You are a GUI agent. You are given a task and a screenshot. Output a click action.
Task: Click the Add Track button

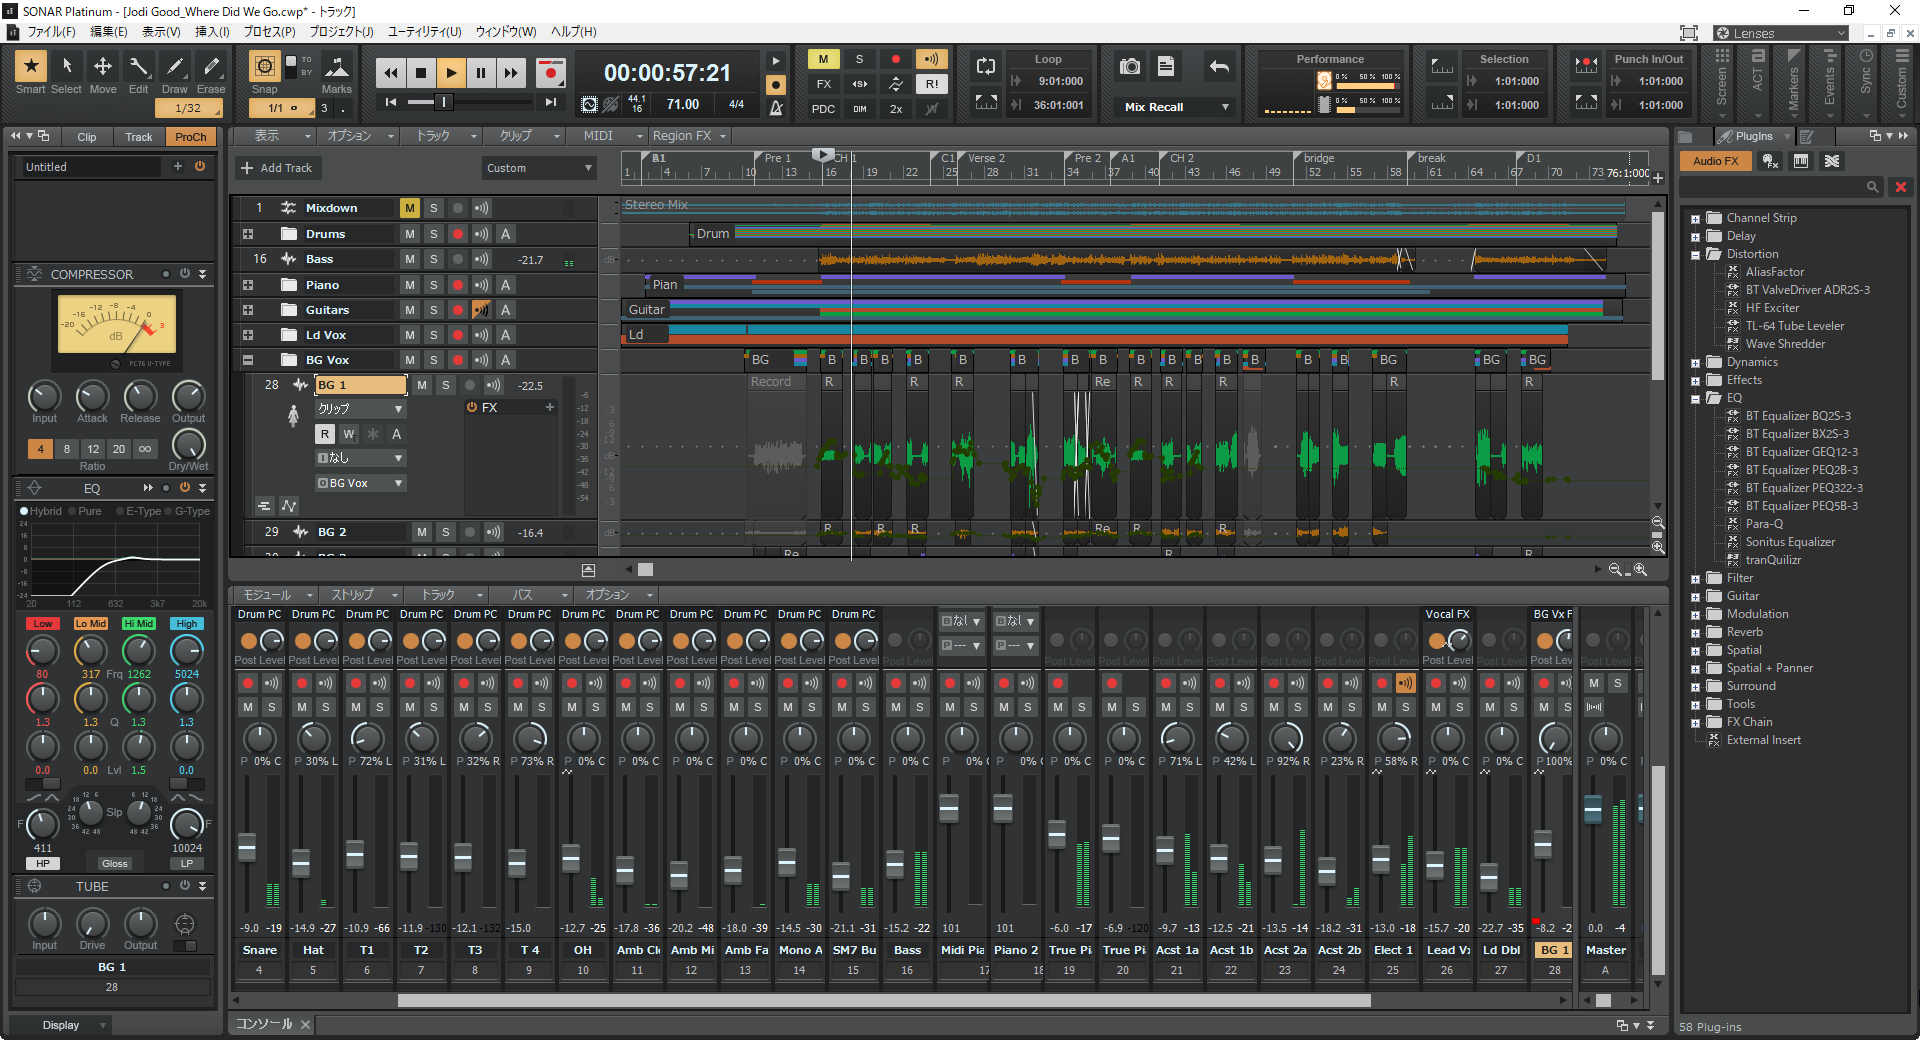(277, 168)
